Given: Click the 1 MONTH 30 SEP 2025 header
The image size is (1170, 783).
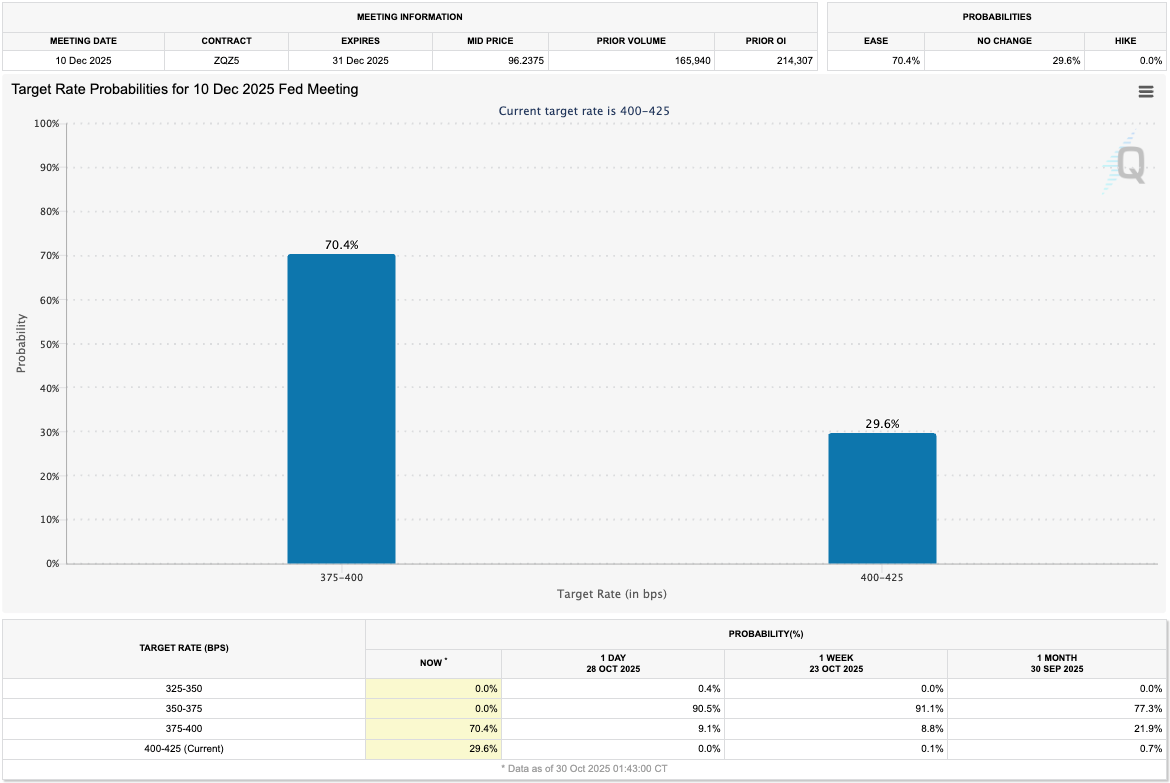Looking at the screenshot, I should (x=1058, y=663).
